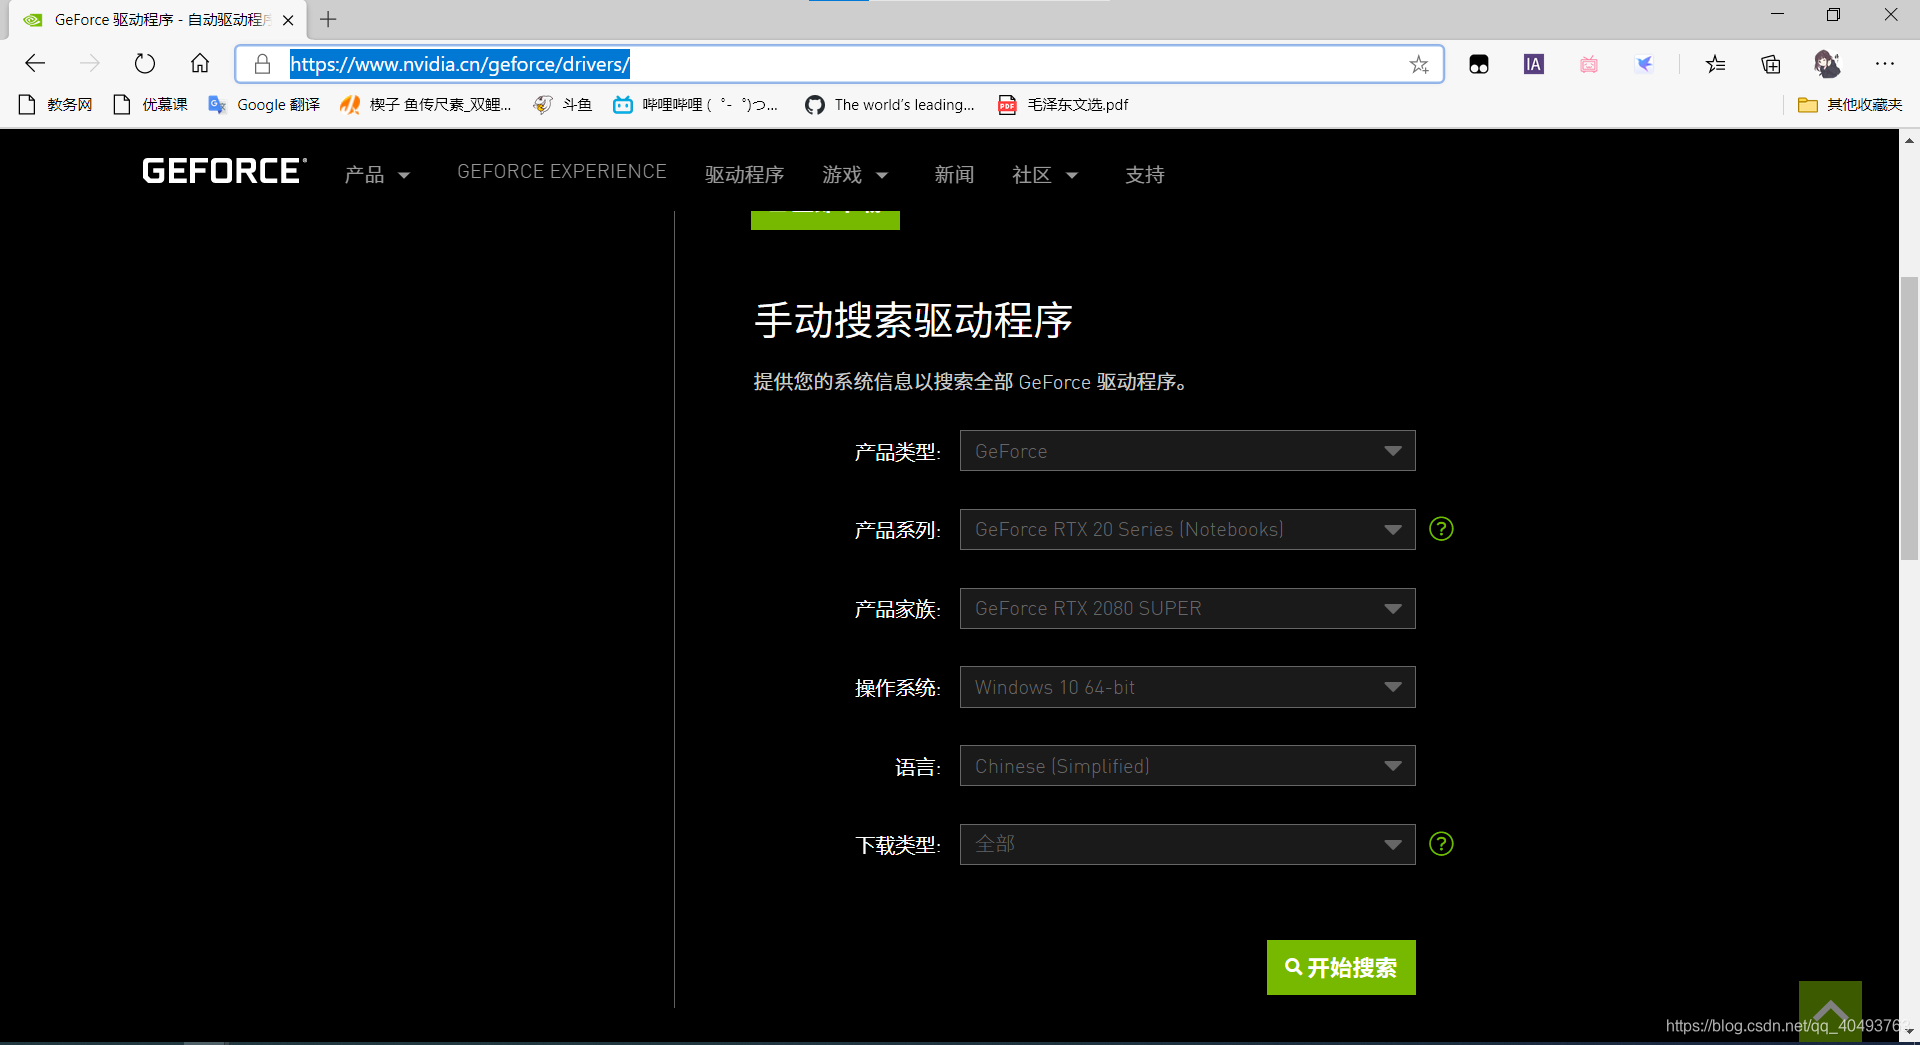Click the blue bird extension icon
The image size is (1920, 1045).
click(x=1644, y=65)
